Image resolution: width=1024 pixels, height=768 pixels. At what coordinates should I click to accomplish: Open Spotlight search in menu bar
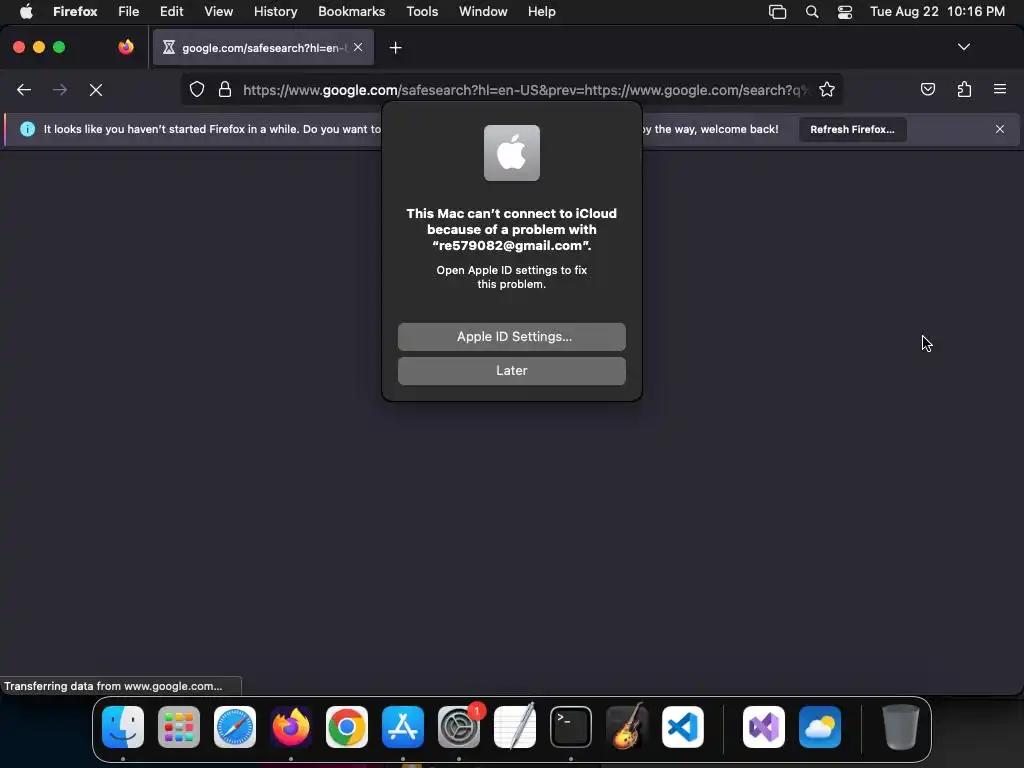812,12
